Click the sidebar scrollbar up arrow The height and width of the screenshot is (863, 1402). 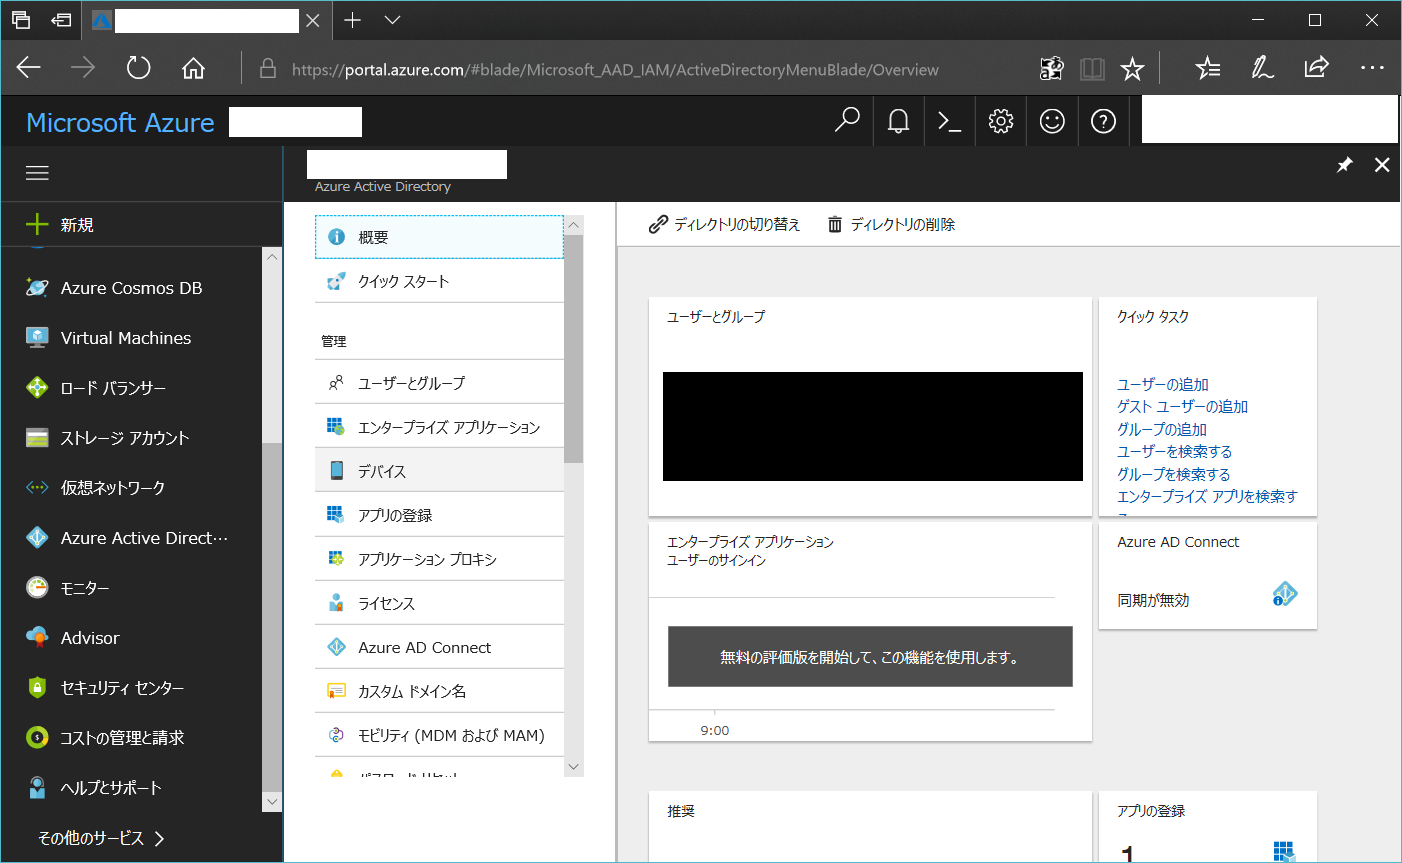pyautogui.click(x=272, y=257)
